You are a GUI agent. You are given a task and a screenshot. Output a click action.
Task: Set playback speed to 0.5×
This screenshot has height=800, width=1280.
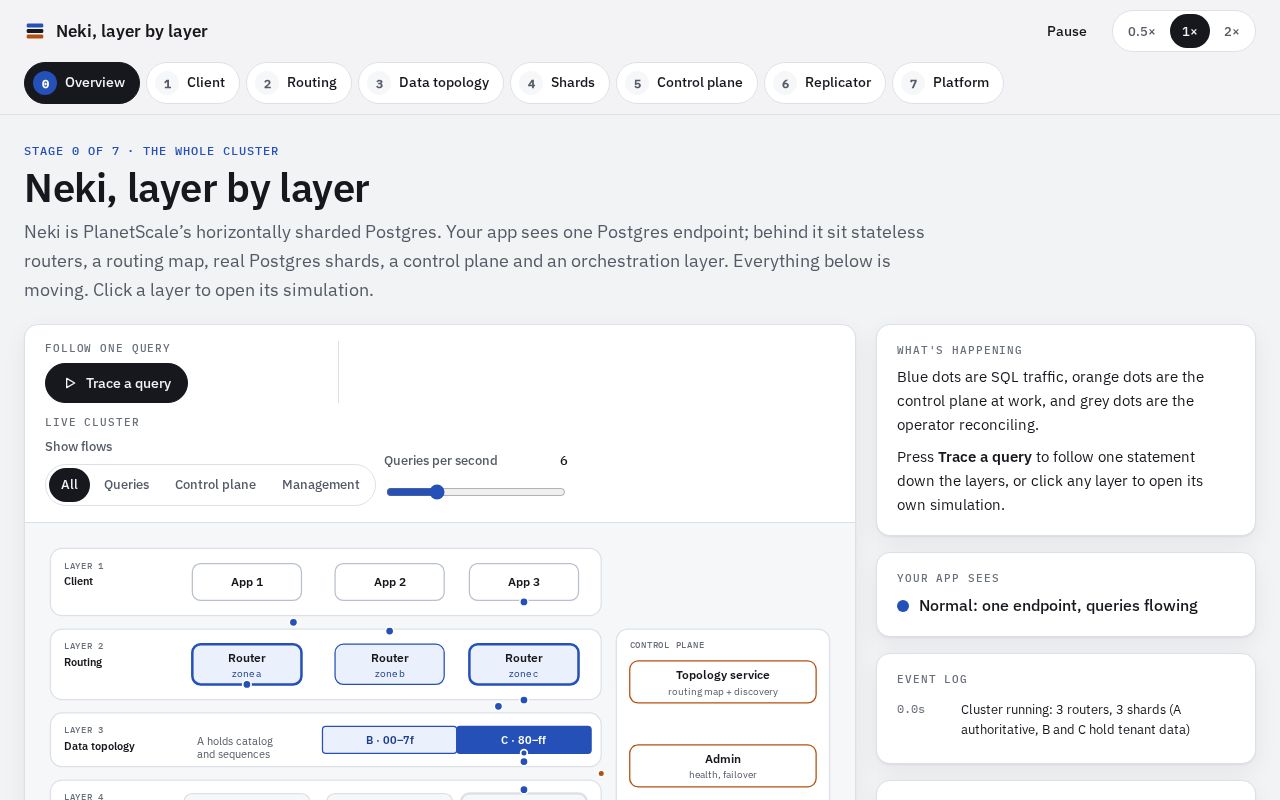click(x=1141, y=31)
